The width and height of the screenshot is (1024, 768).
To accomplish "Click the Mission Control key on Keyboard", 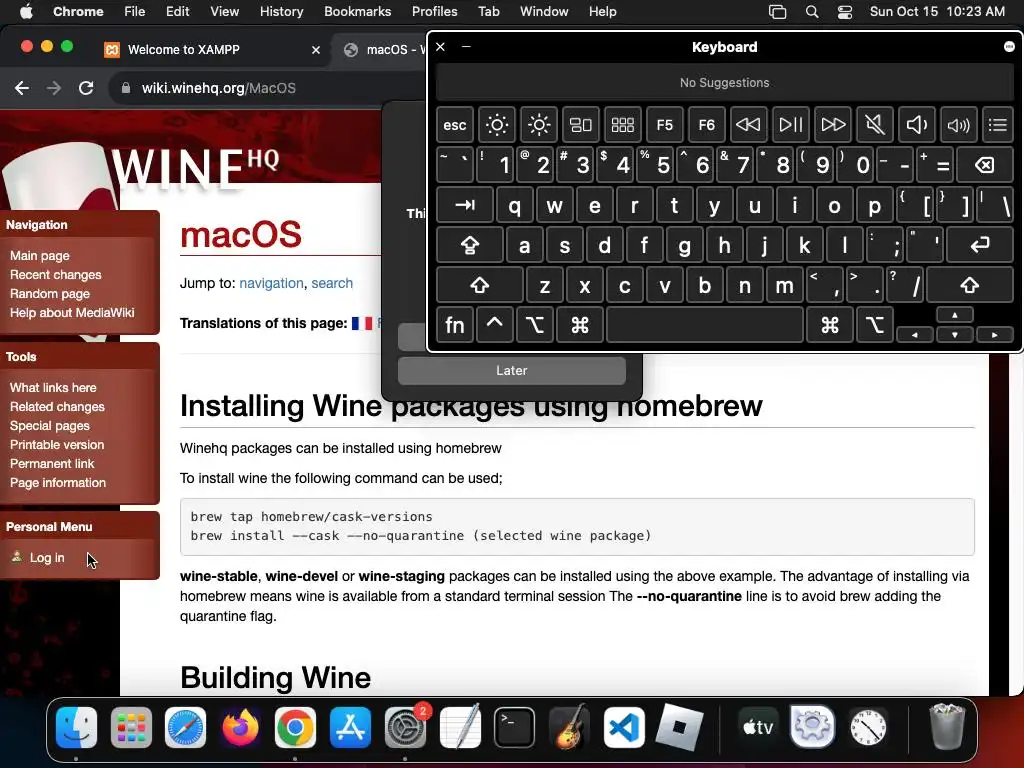I will tap(581, 125).
